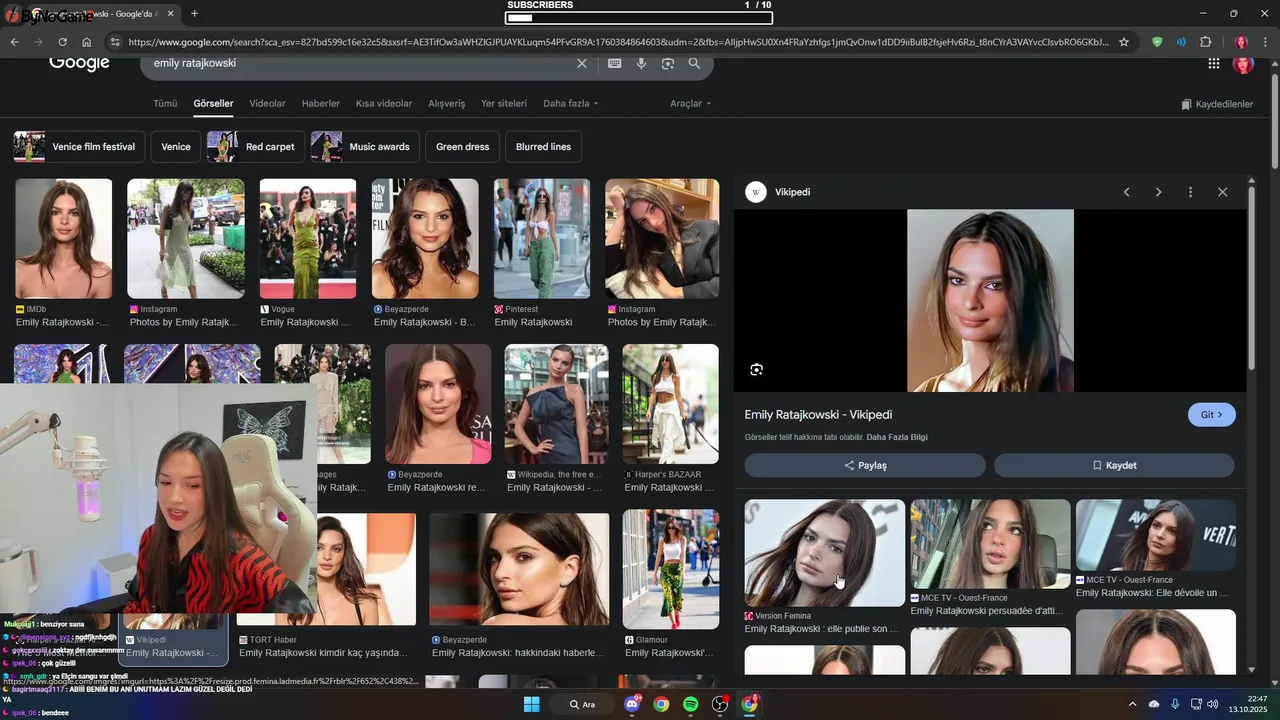Switch to Tümü results tab

[x=165, y=103]
